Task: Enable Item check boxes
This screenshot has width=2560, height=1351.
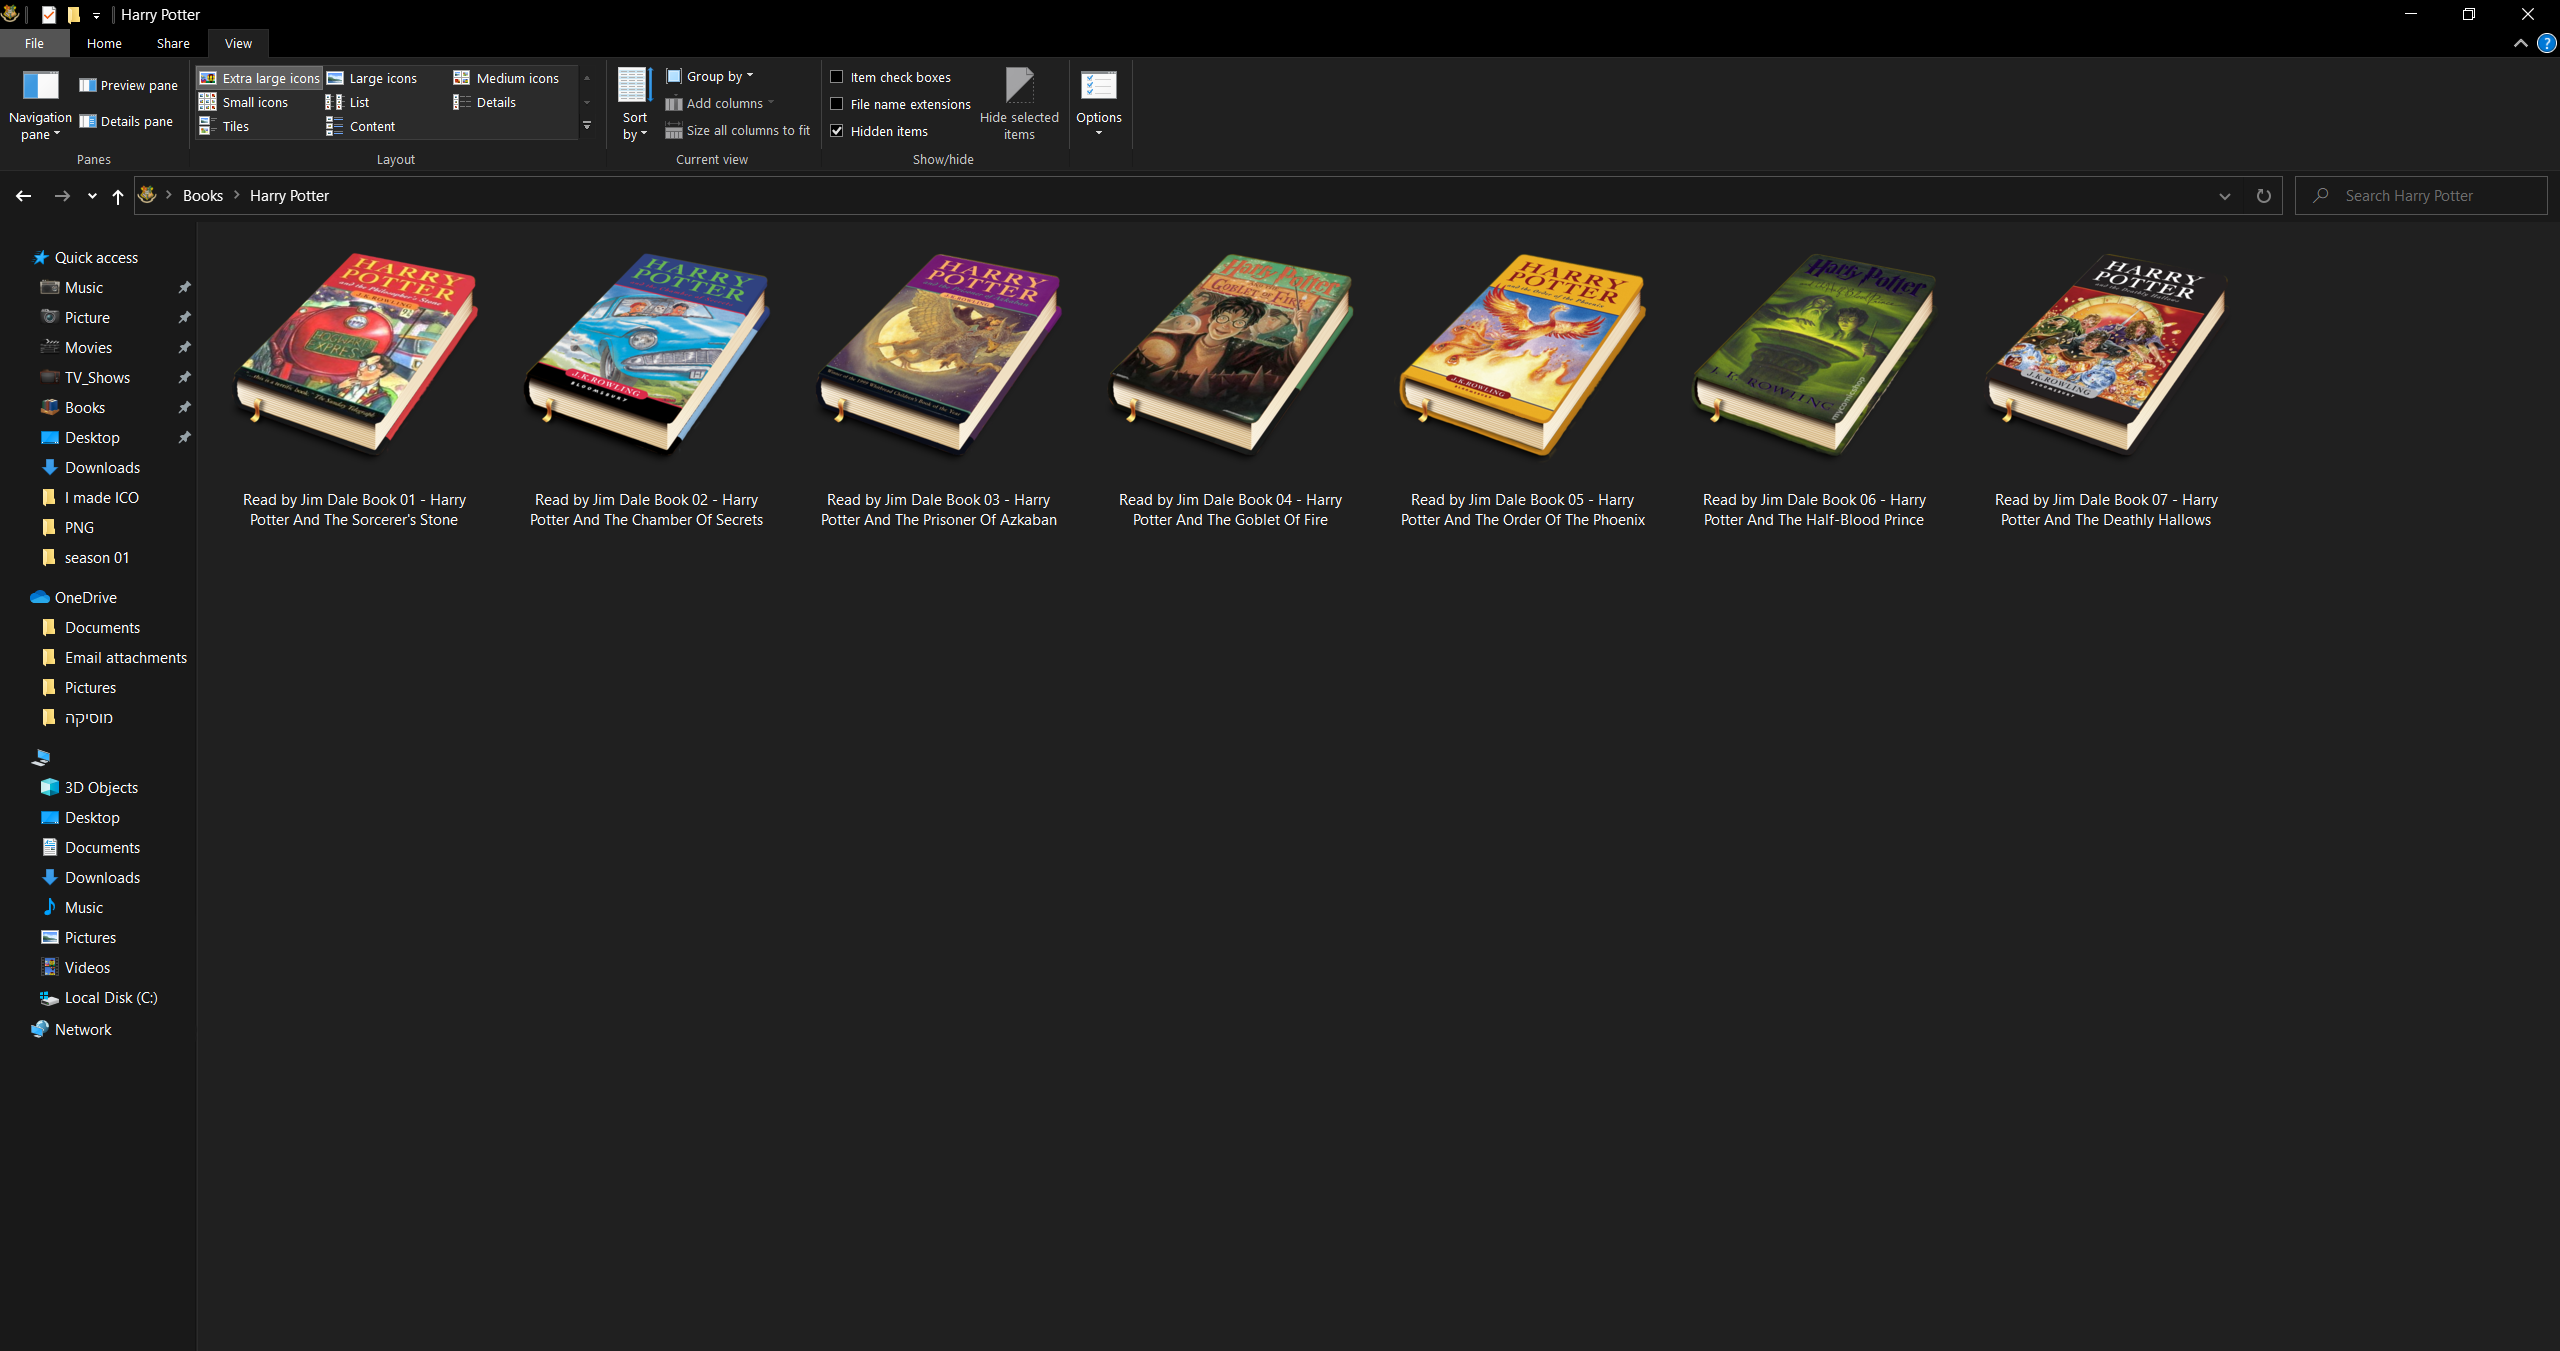Action: tap(837, 77)
